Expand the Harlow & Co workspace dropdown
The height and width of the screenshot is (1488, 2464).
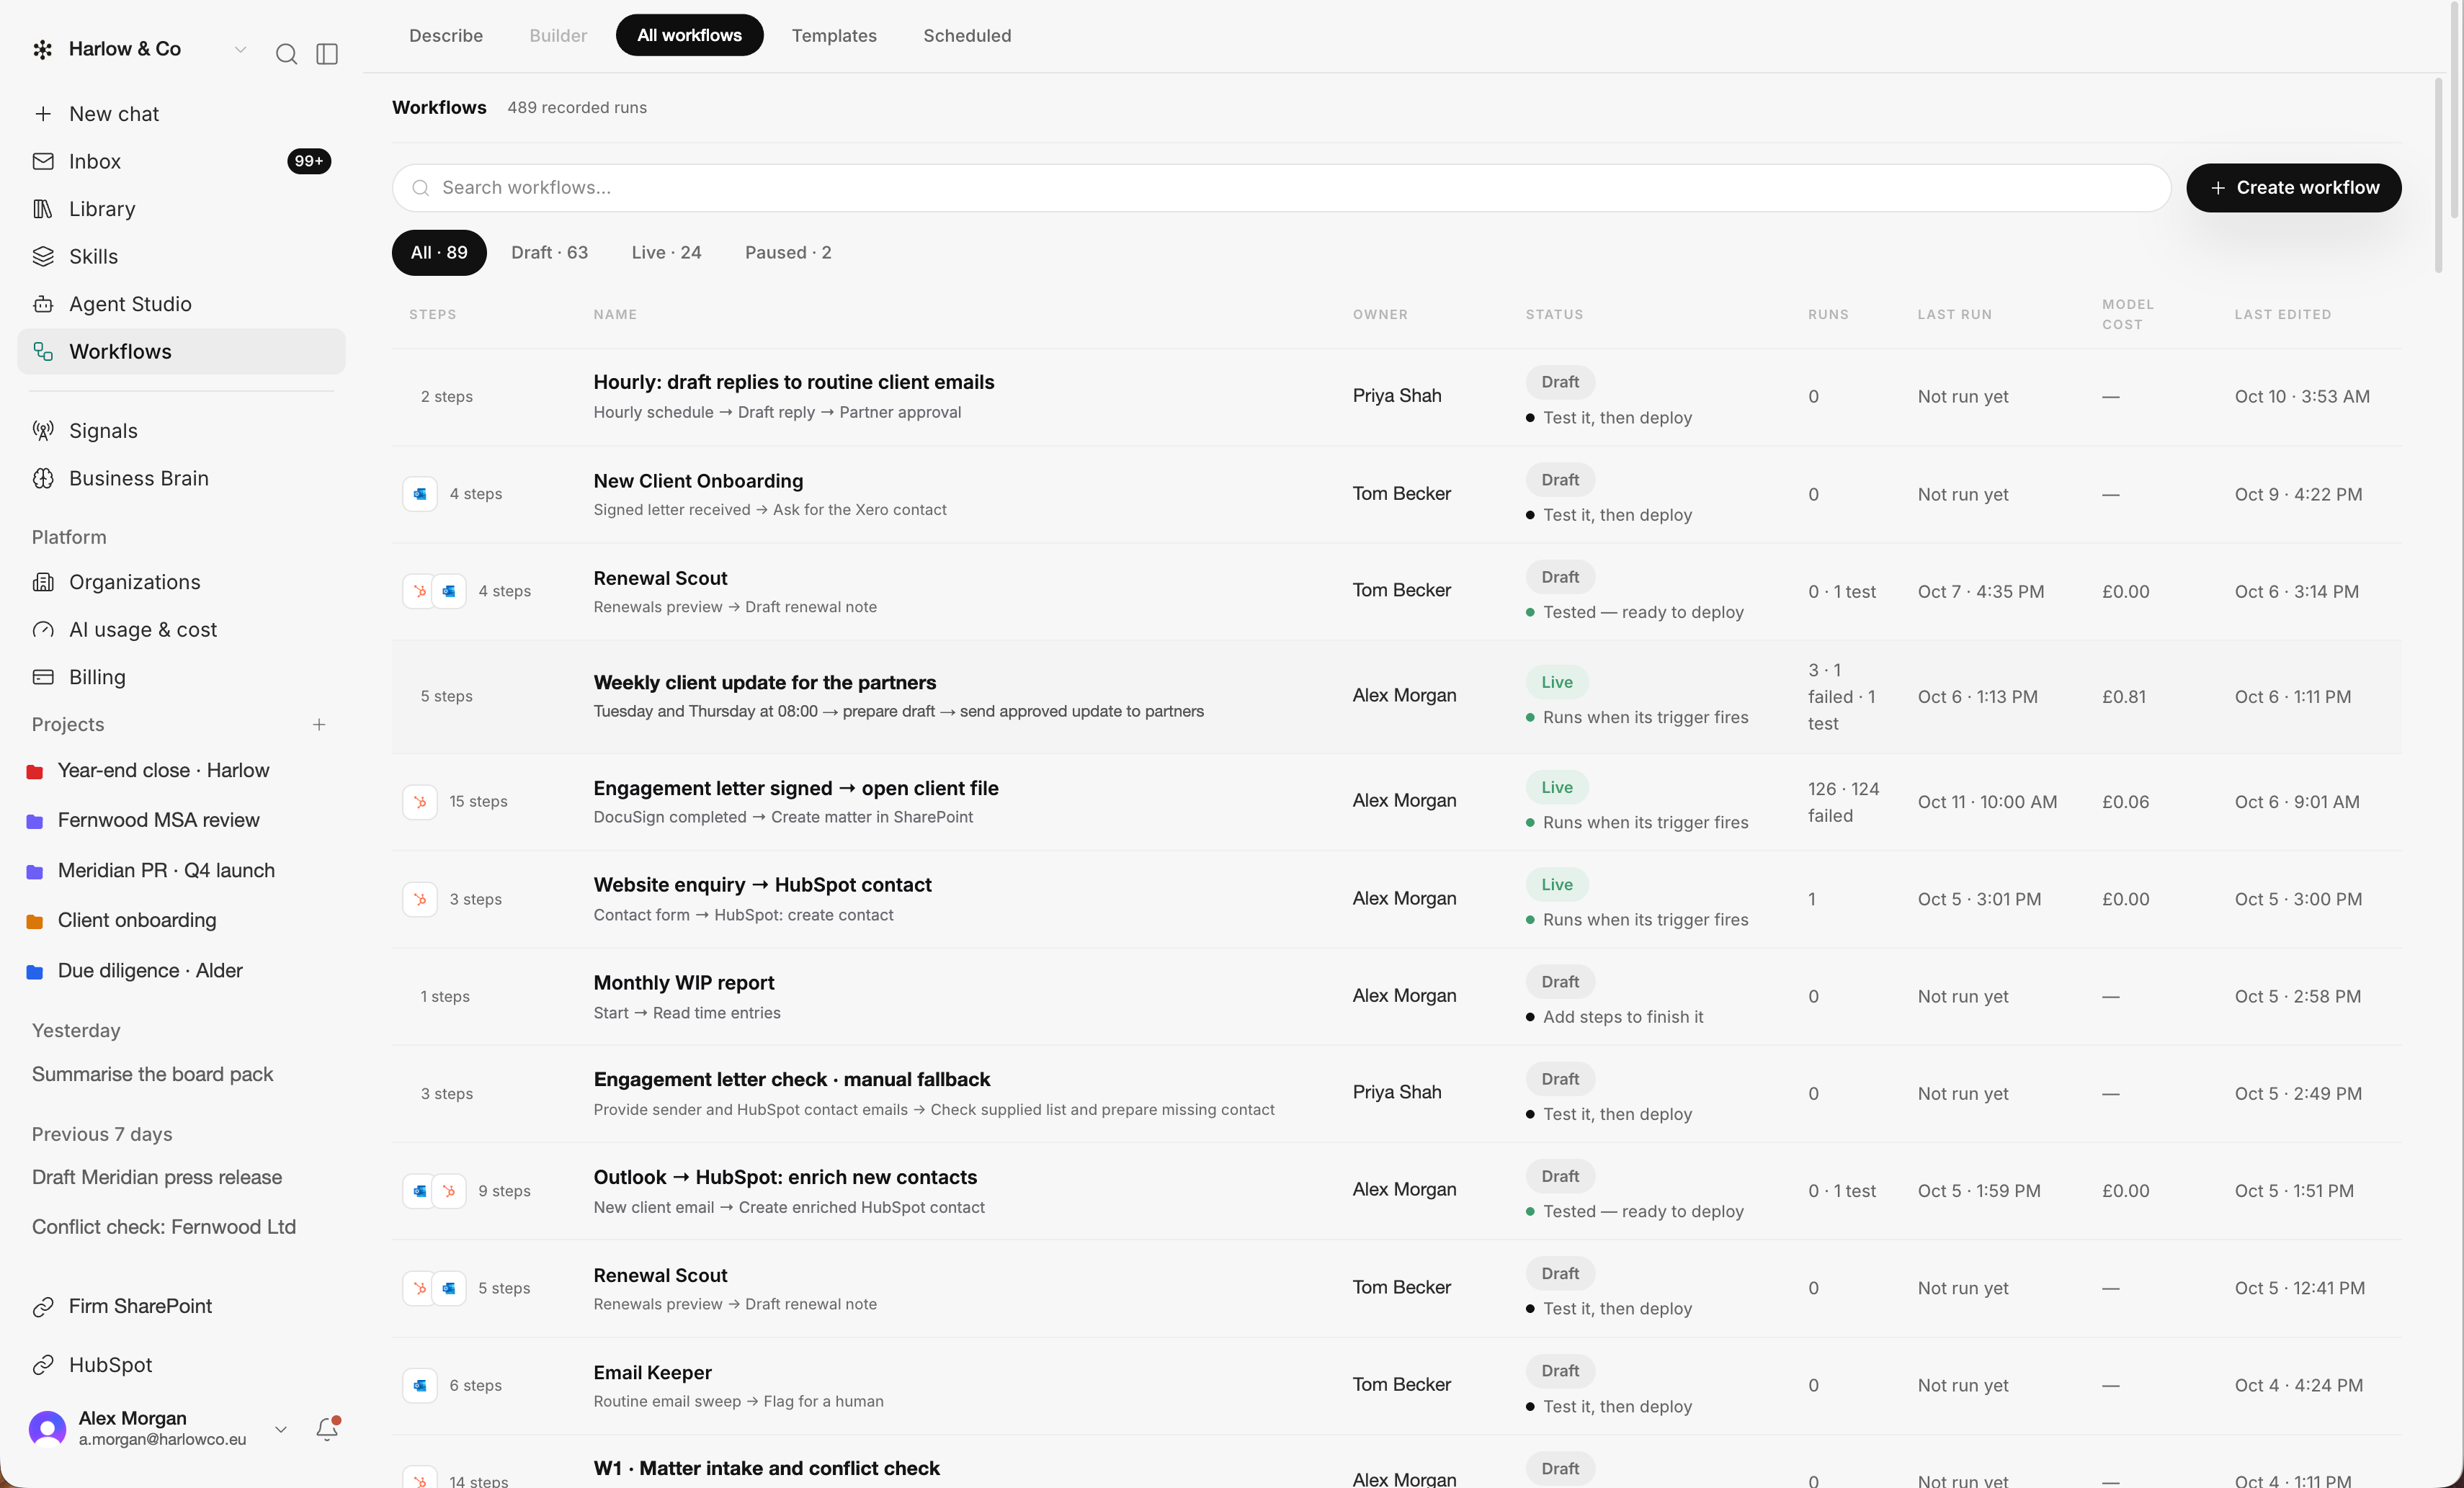240,49
